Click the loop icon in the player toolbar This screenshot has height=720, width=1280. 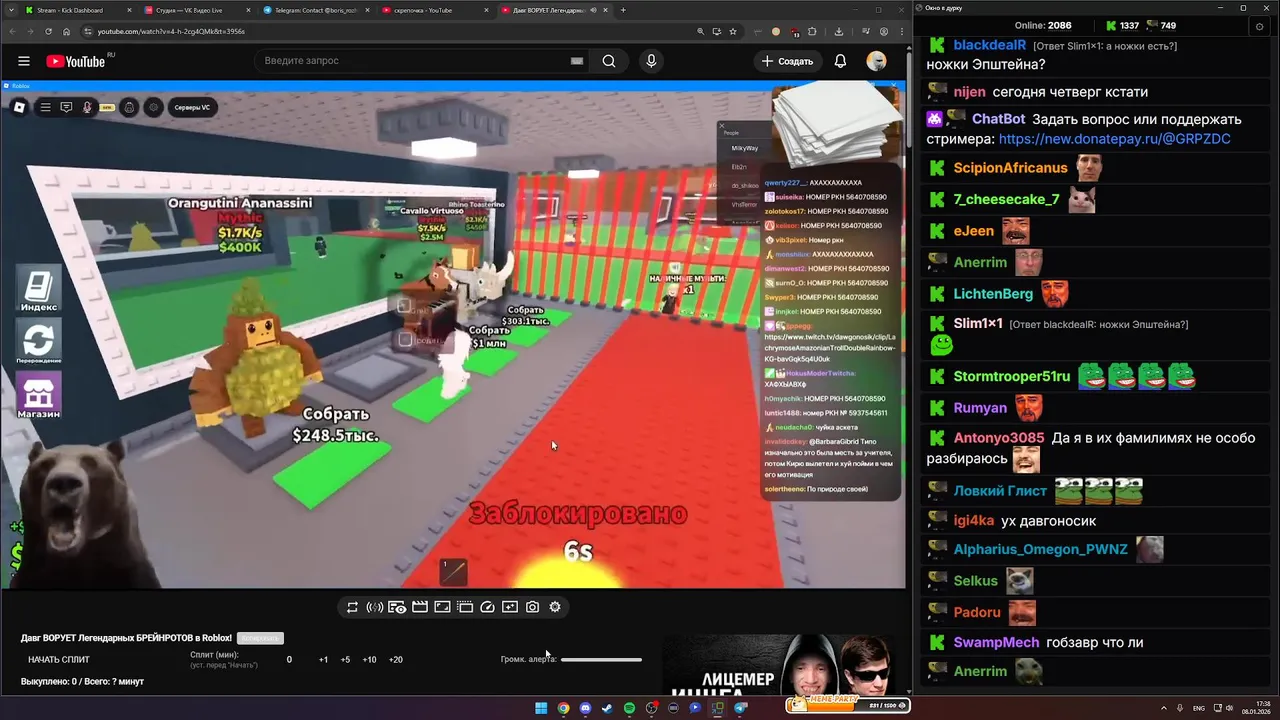352,607
